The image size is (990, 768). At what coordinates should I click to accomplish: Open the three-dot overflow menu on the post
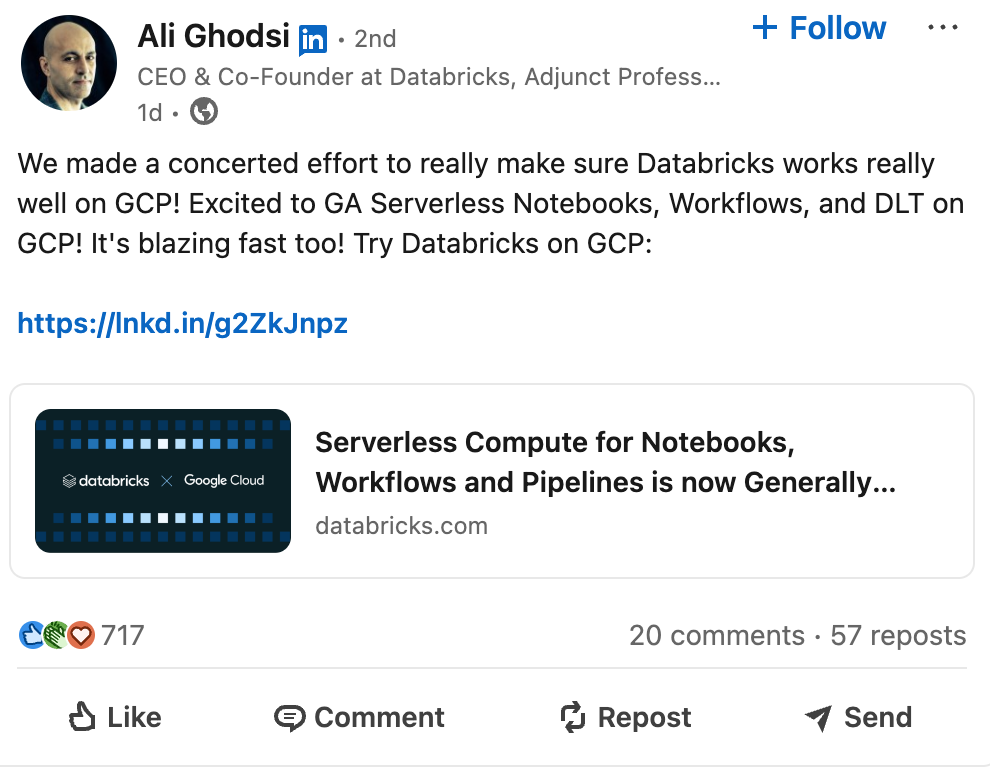click(x=943, y=27)
